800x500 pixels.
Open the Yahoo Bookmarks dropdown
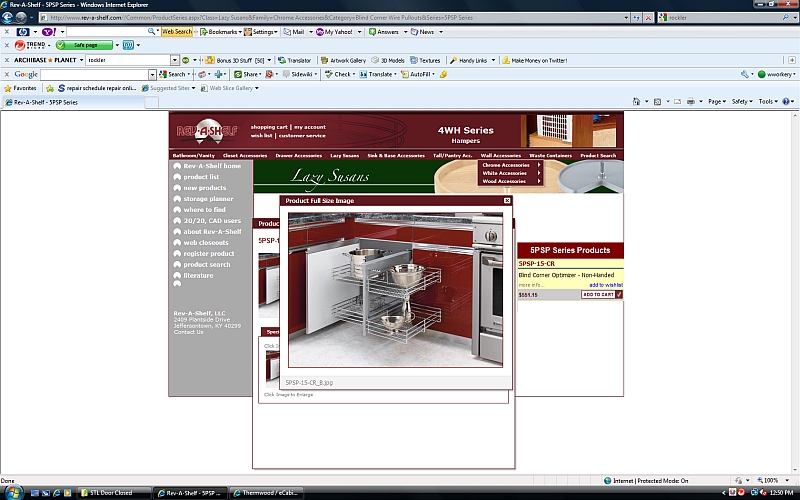point(220,32)
